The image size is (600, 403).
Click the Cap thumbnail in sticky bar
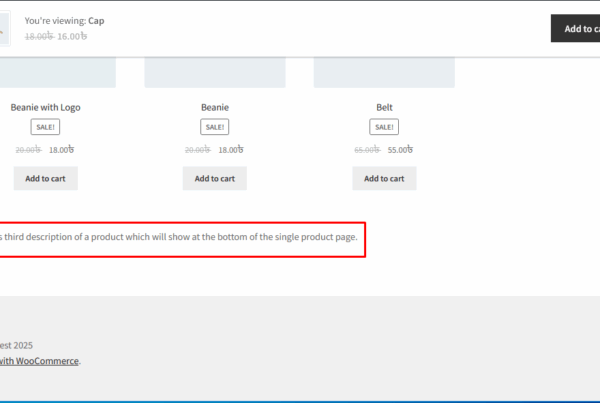click(3, 28)
